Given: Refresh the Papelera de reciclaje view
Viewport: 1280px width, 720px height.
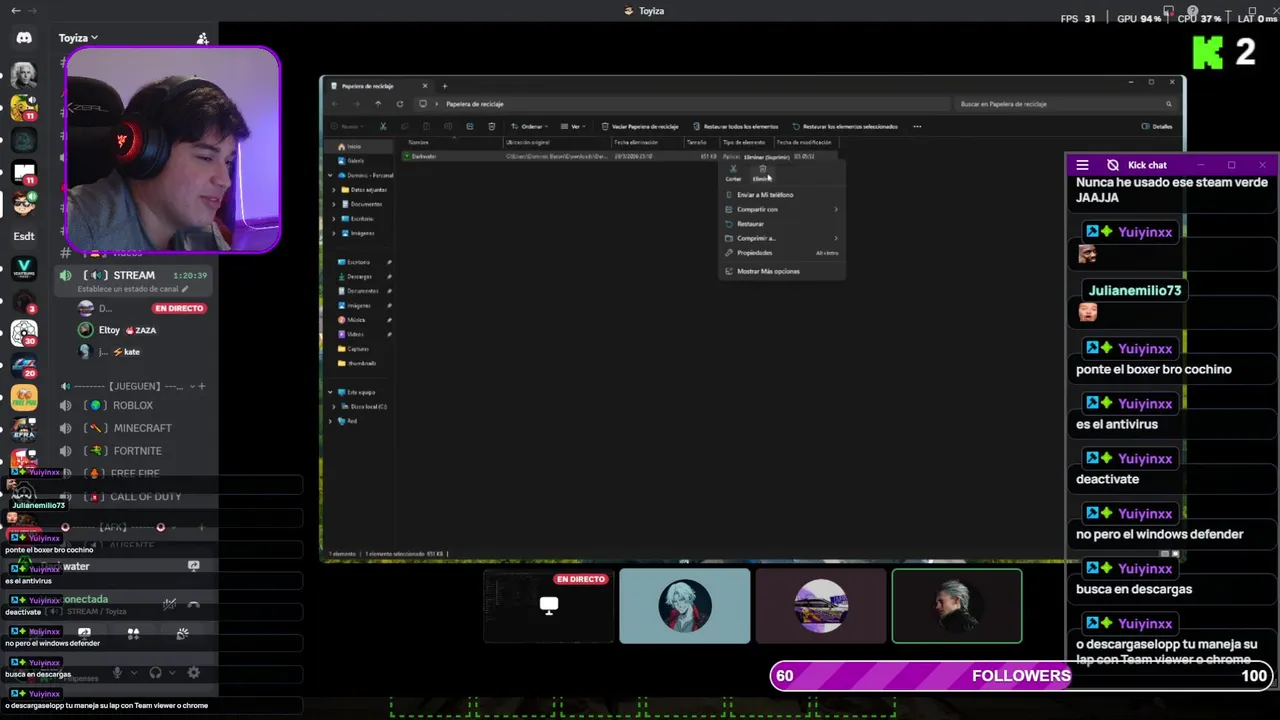Looking at the screenshot, I should pyautogui.click(x=399, y=104).
